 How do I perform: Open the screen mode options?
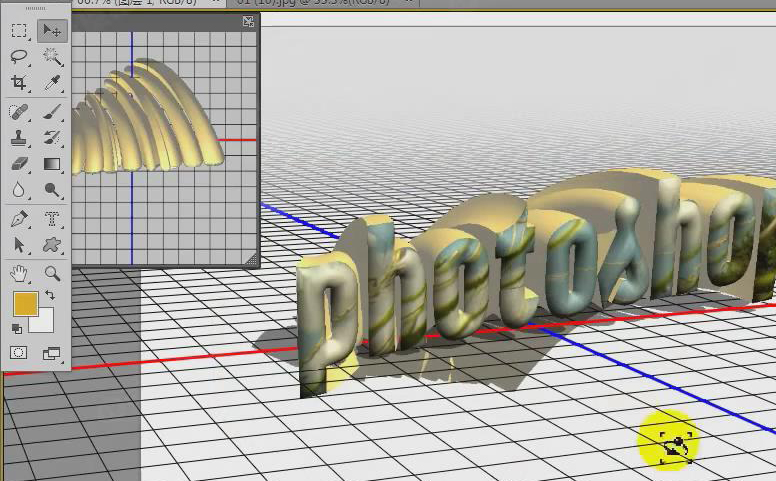pos(52,352)
